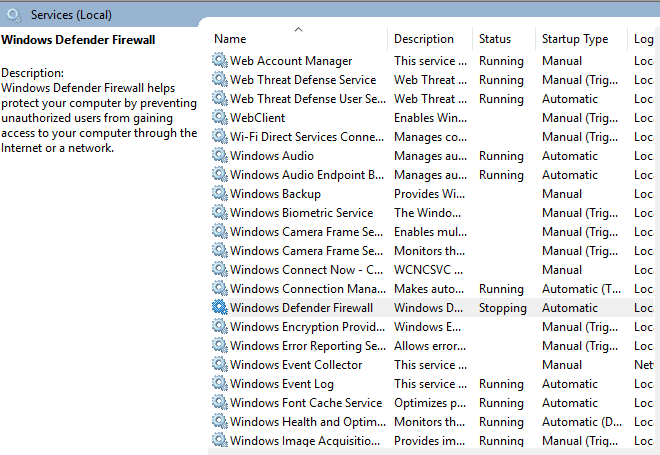
Task: Select the Windows Event Collector service name
Action: pyautogui.click(x=296, y=365)
